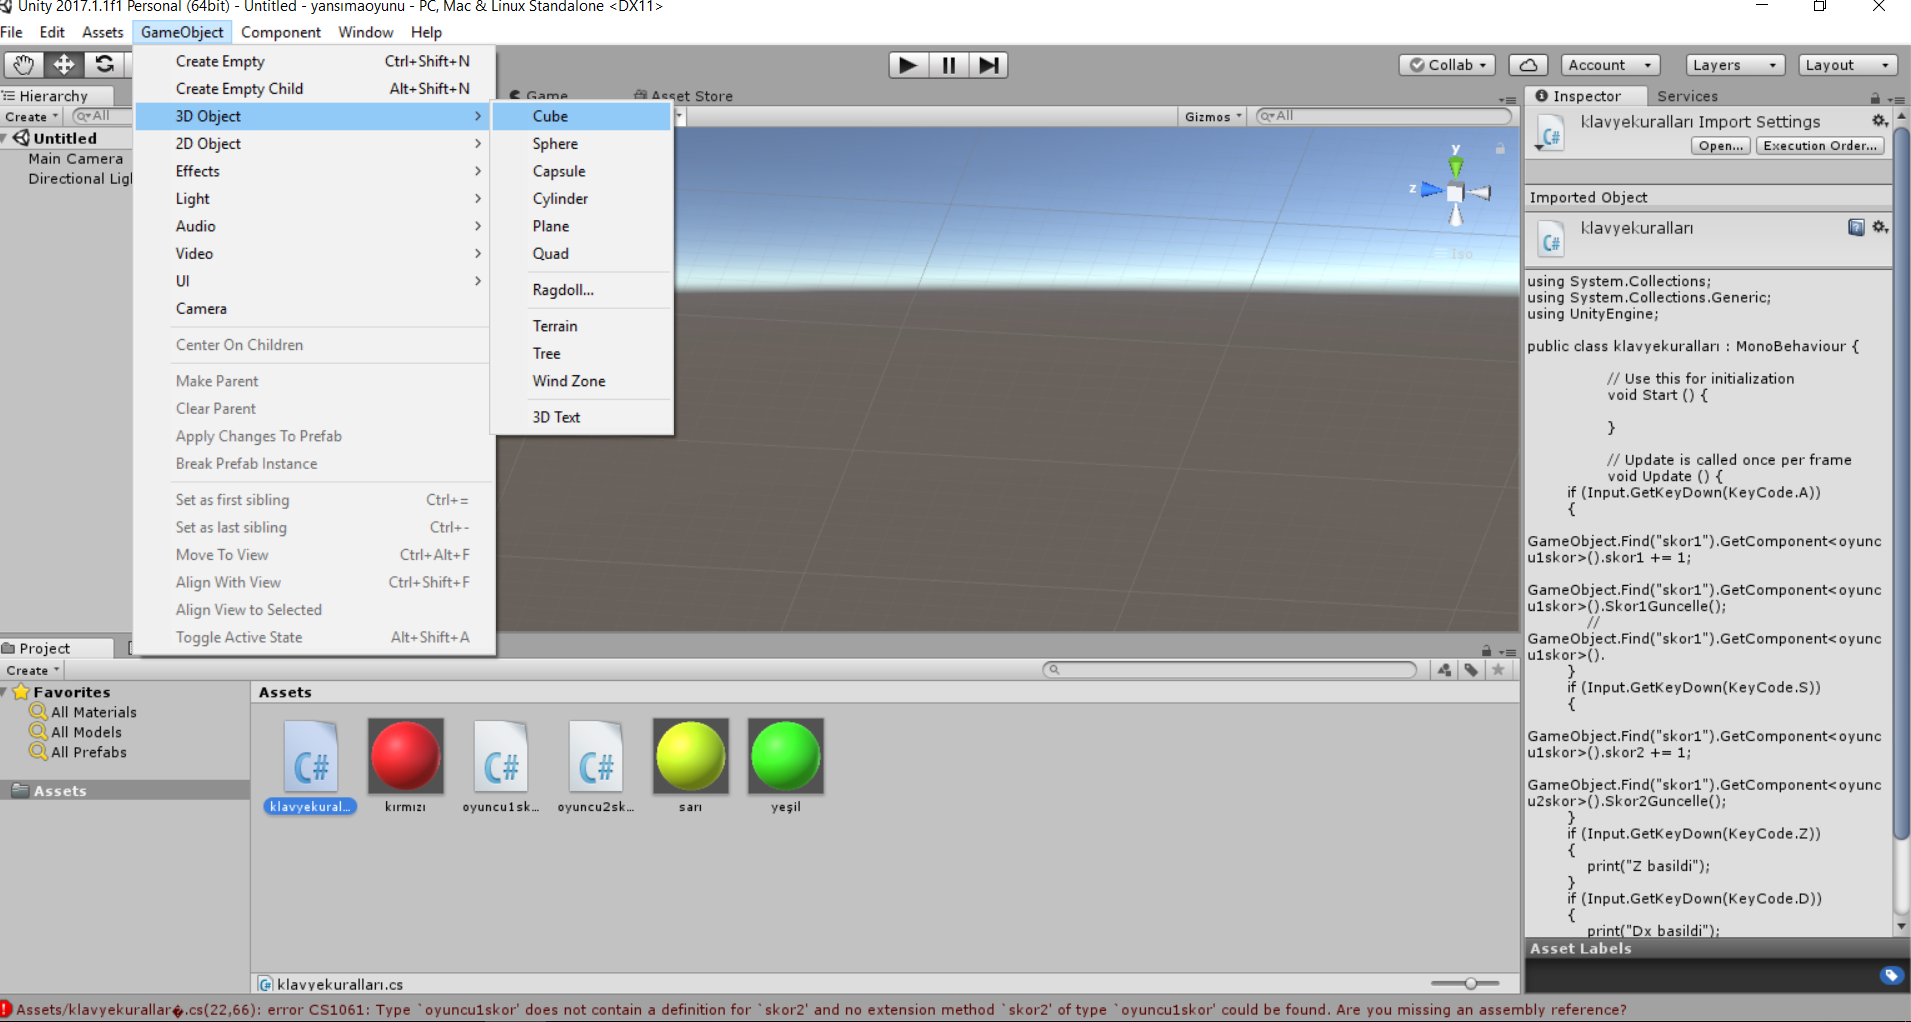Adjust the asset icon size slider

click(1470, 984)
